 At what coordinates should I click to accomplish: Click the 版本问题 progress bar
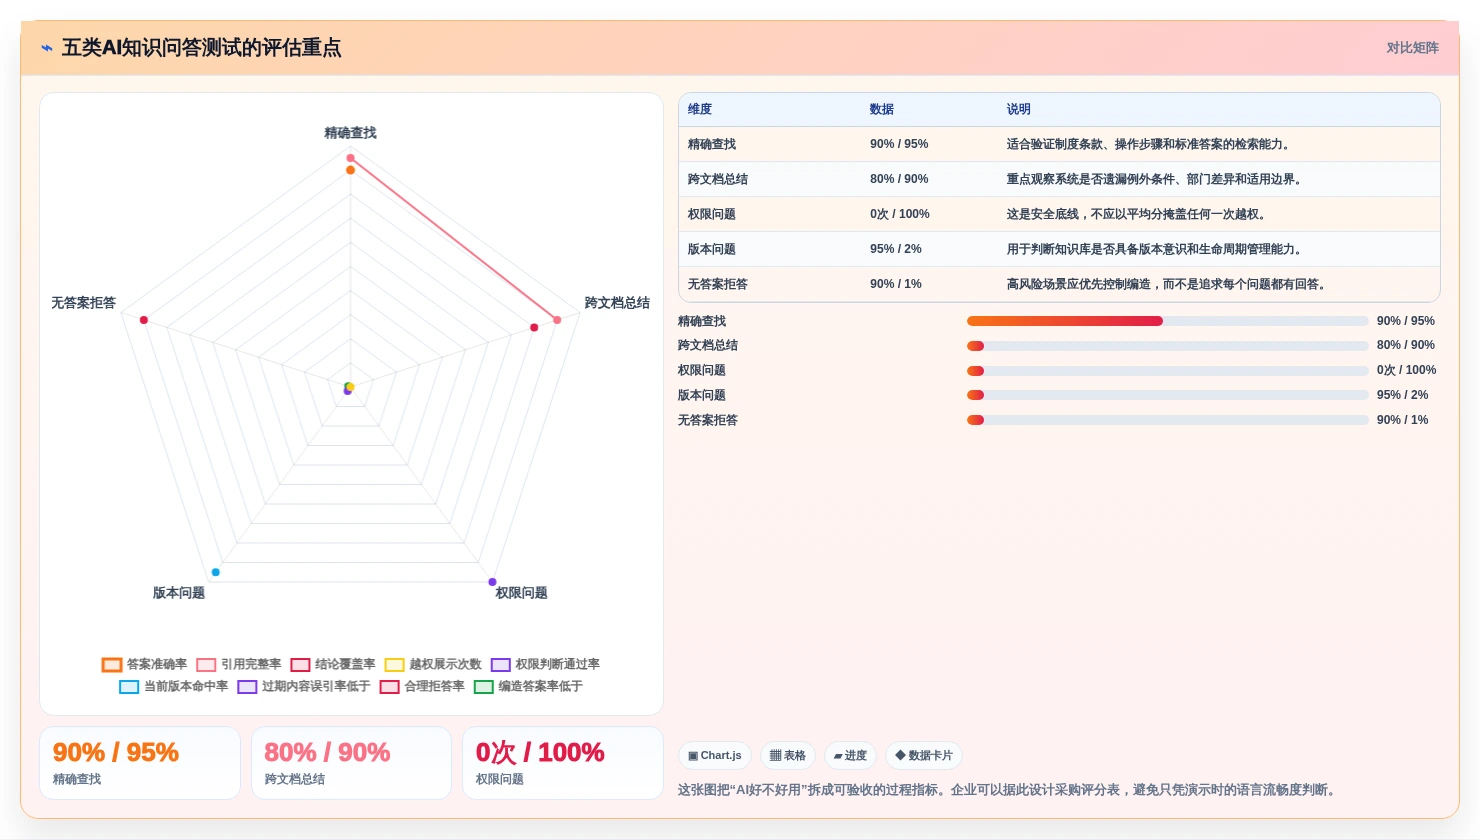click(x=1167, y=395)
